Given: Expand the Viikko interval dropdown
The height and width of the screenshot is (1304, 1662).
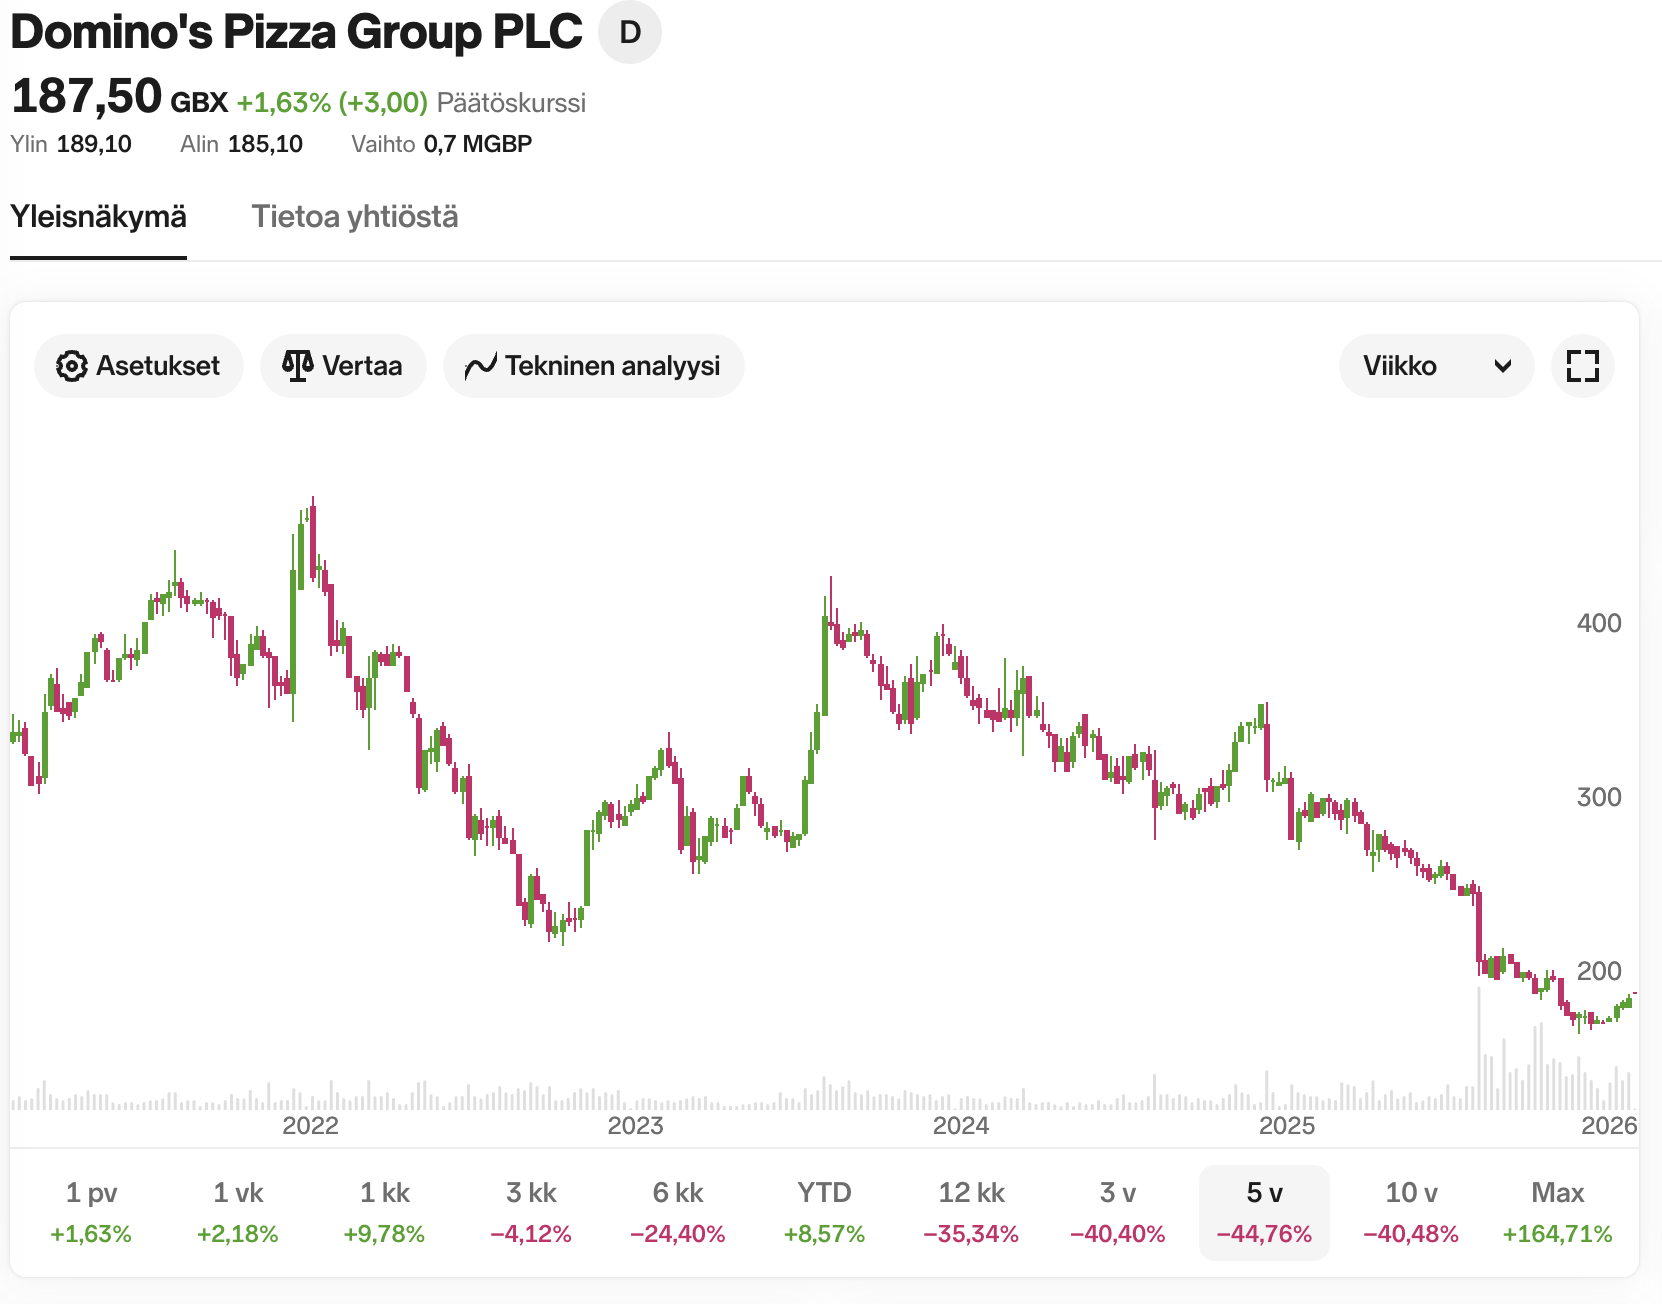Looking at the screenshot, I should pos(1435,366).
